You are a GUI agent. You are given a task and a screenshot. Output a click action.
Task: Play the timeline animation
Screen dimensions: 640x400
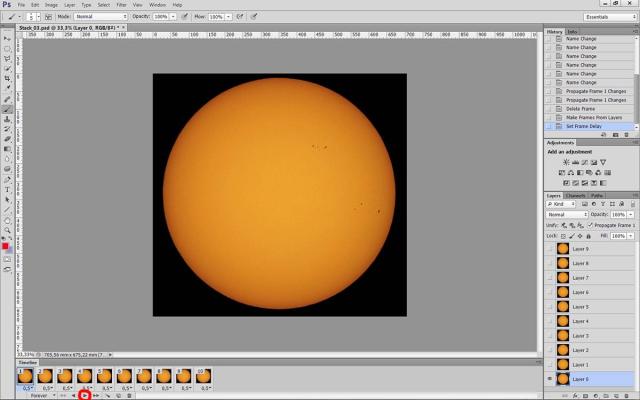coord(85,396)
